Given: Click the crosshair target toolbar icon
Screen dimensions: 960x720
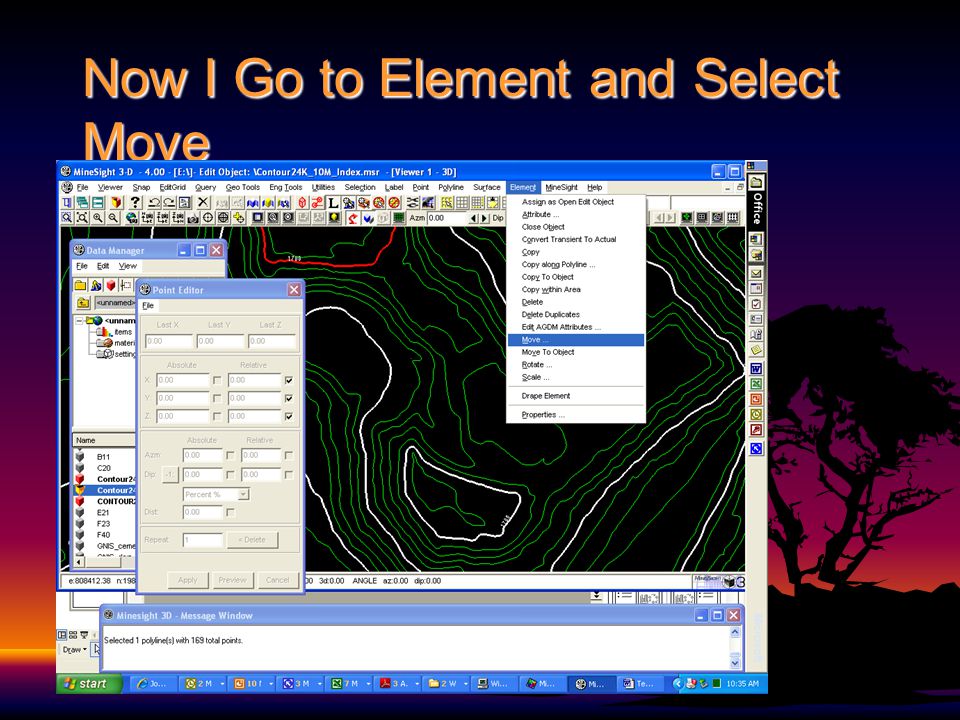Looking at the screenshot, I should point(208,217).
